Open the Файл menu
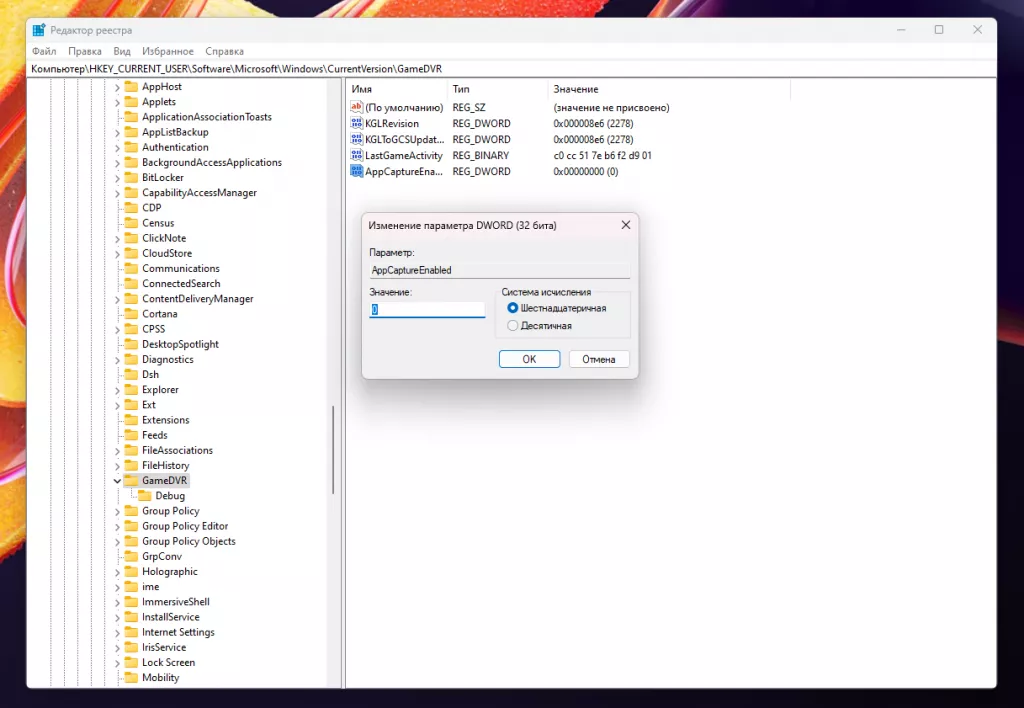1024x708 pixels. pyautogui.click(x=44, y=51)
